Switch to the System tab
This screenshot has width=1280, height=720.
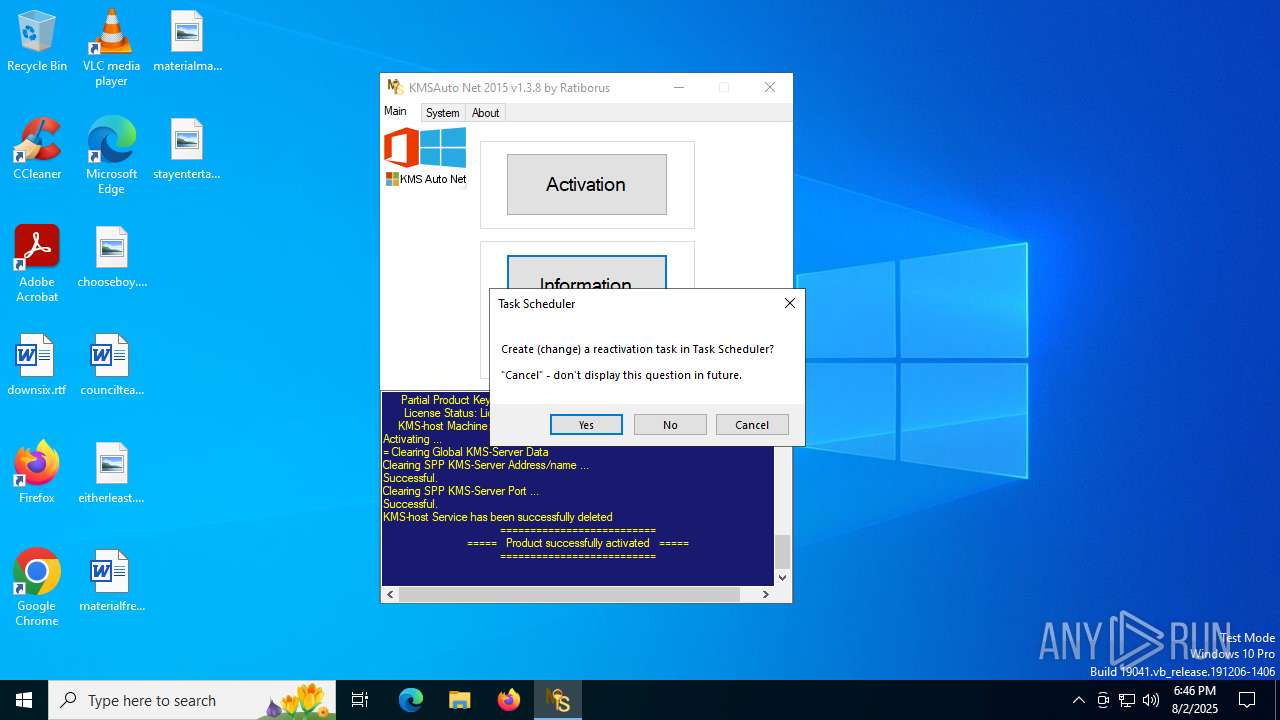[x=442, y=113]
